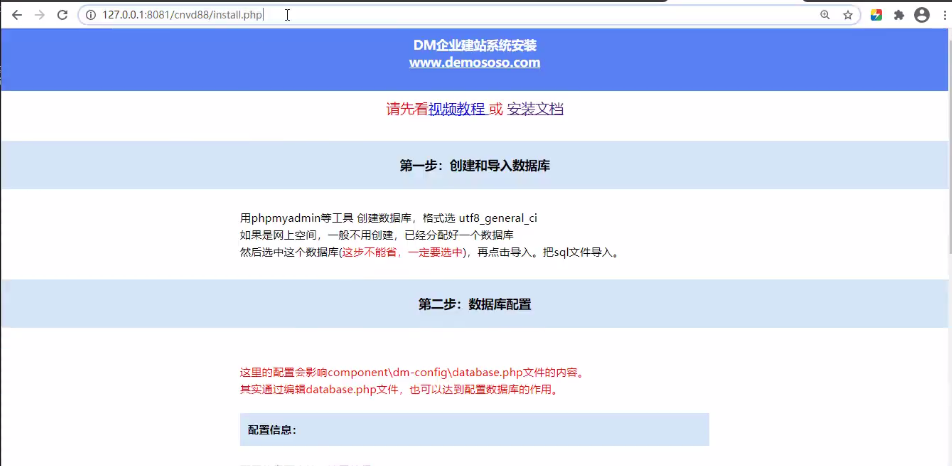The width and height of the screenshot is (952, 466).
Task: Go back to the previous page
Action: pyautogui.click(x=16, y=15)
